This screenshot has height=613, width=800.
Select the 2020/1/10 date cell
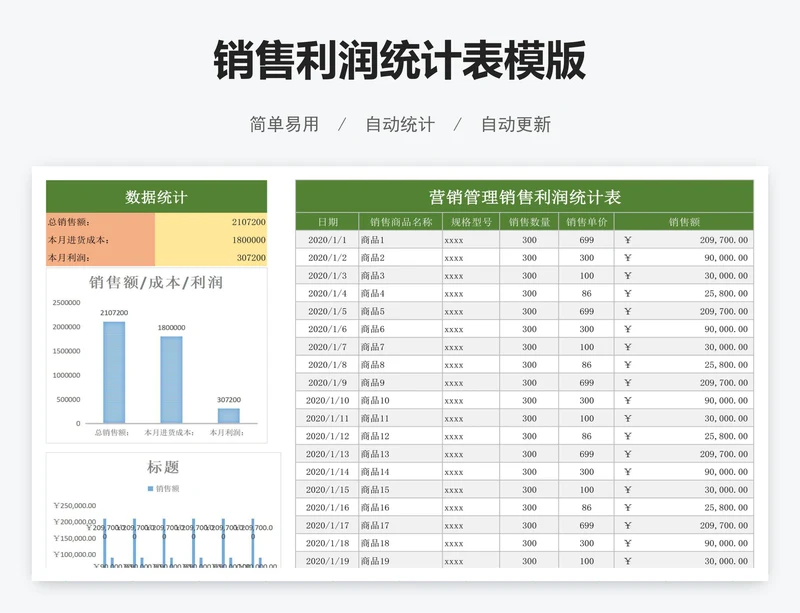(x=327, y=400)
